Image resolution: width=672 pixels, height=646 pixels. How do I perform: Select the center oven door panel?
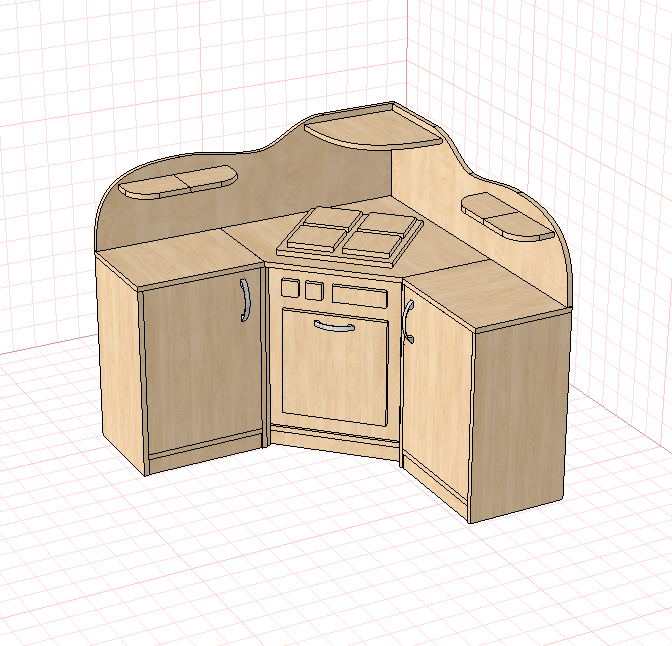(x=335, y=367)
